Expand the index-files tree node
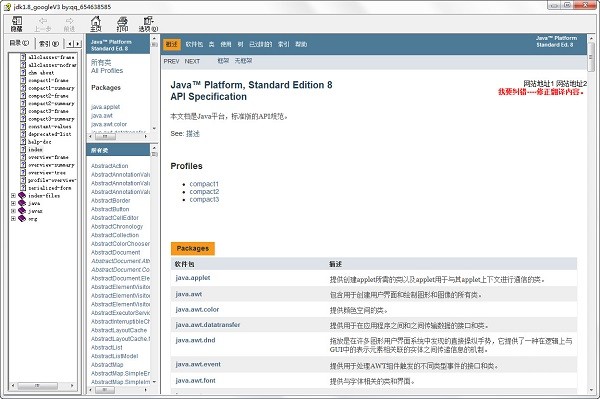Viewport: 600px width, 399px height. [x=13, y=195]
